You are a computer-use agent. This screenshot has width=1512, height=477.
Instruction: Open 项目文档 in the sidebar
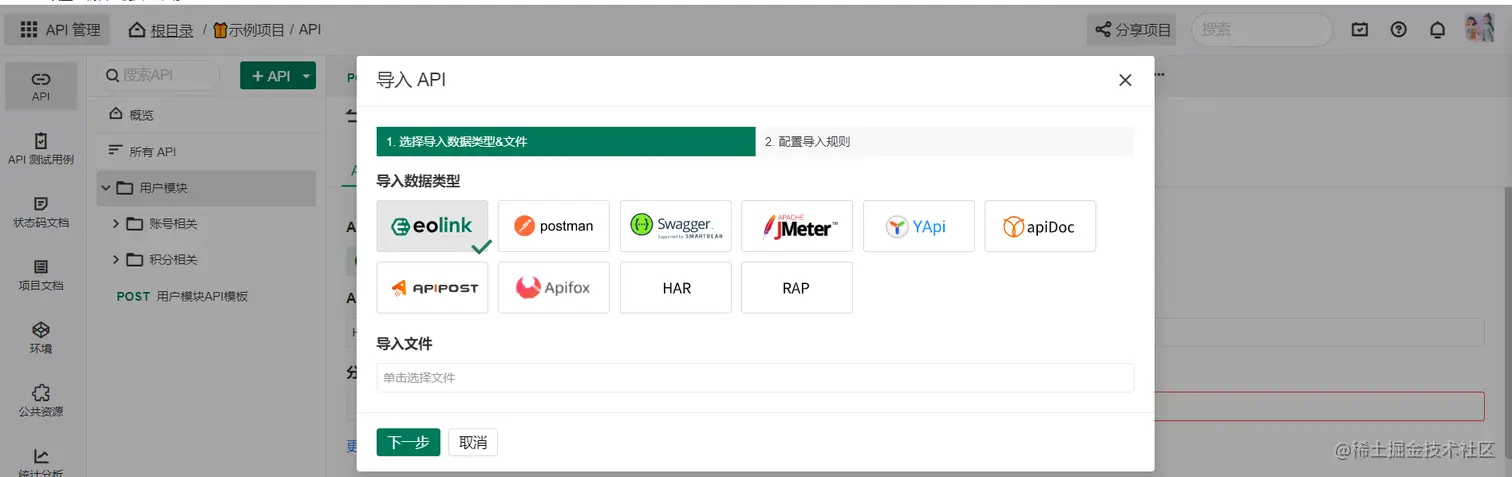[x=41, y=275]
